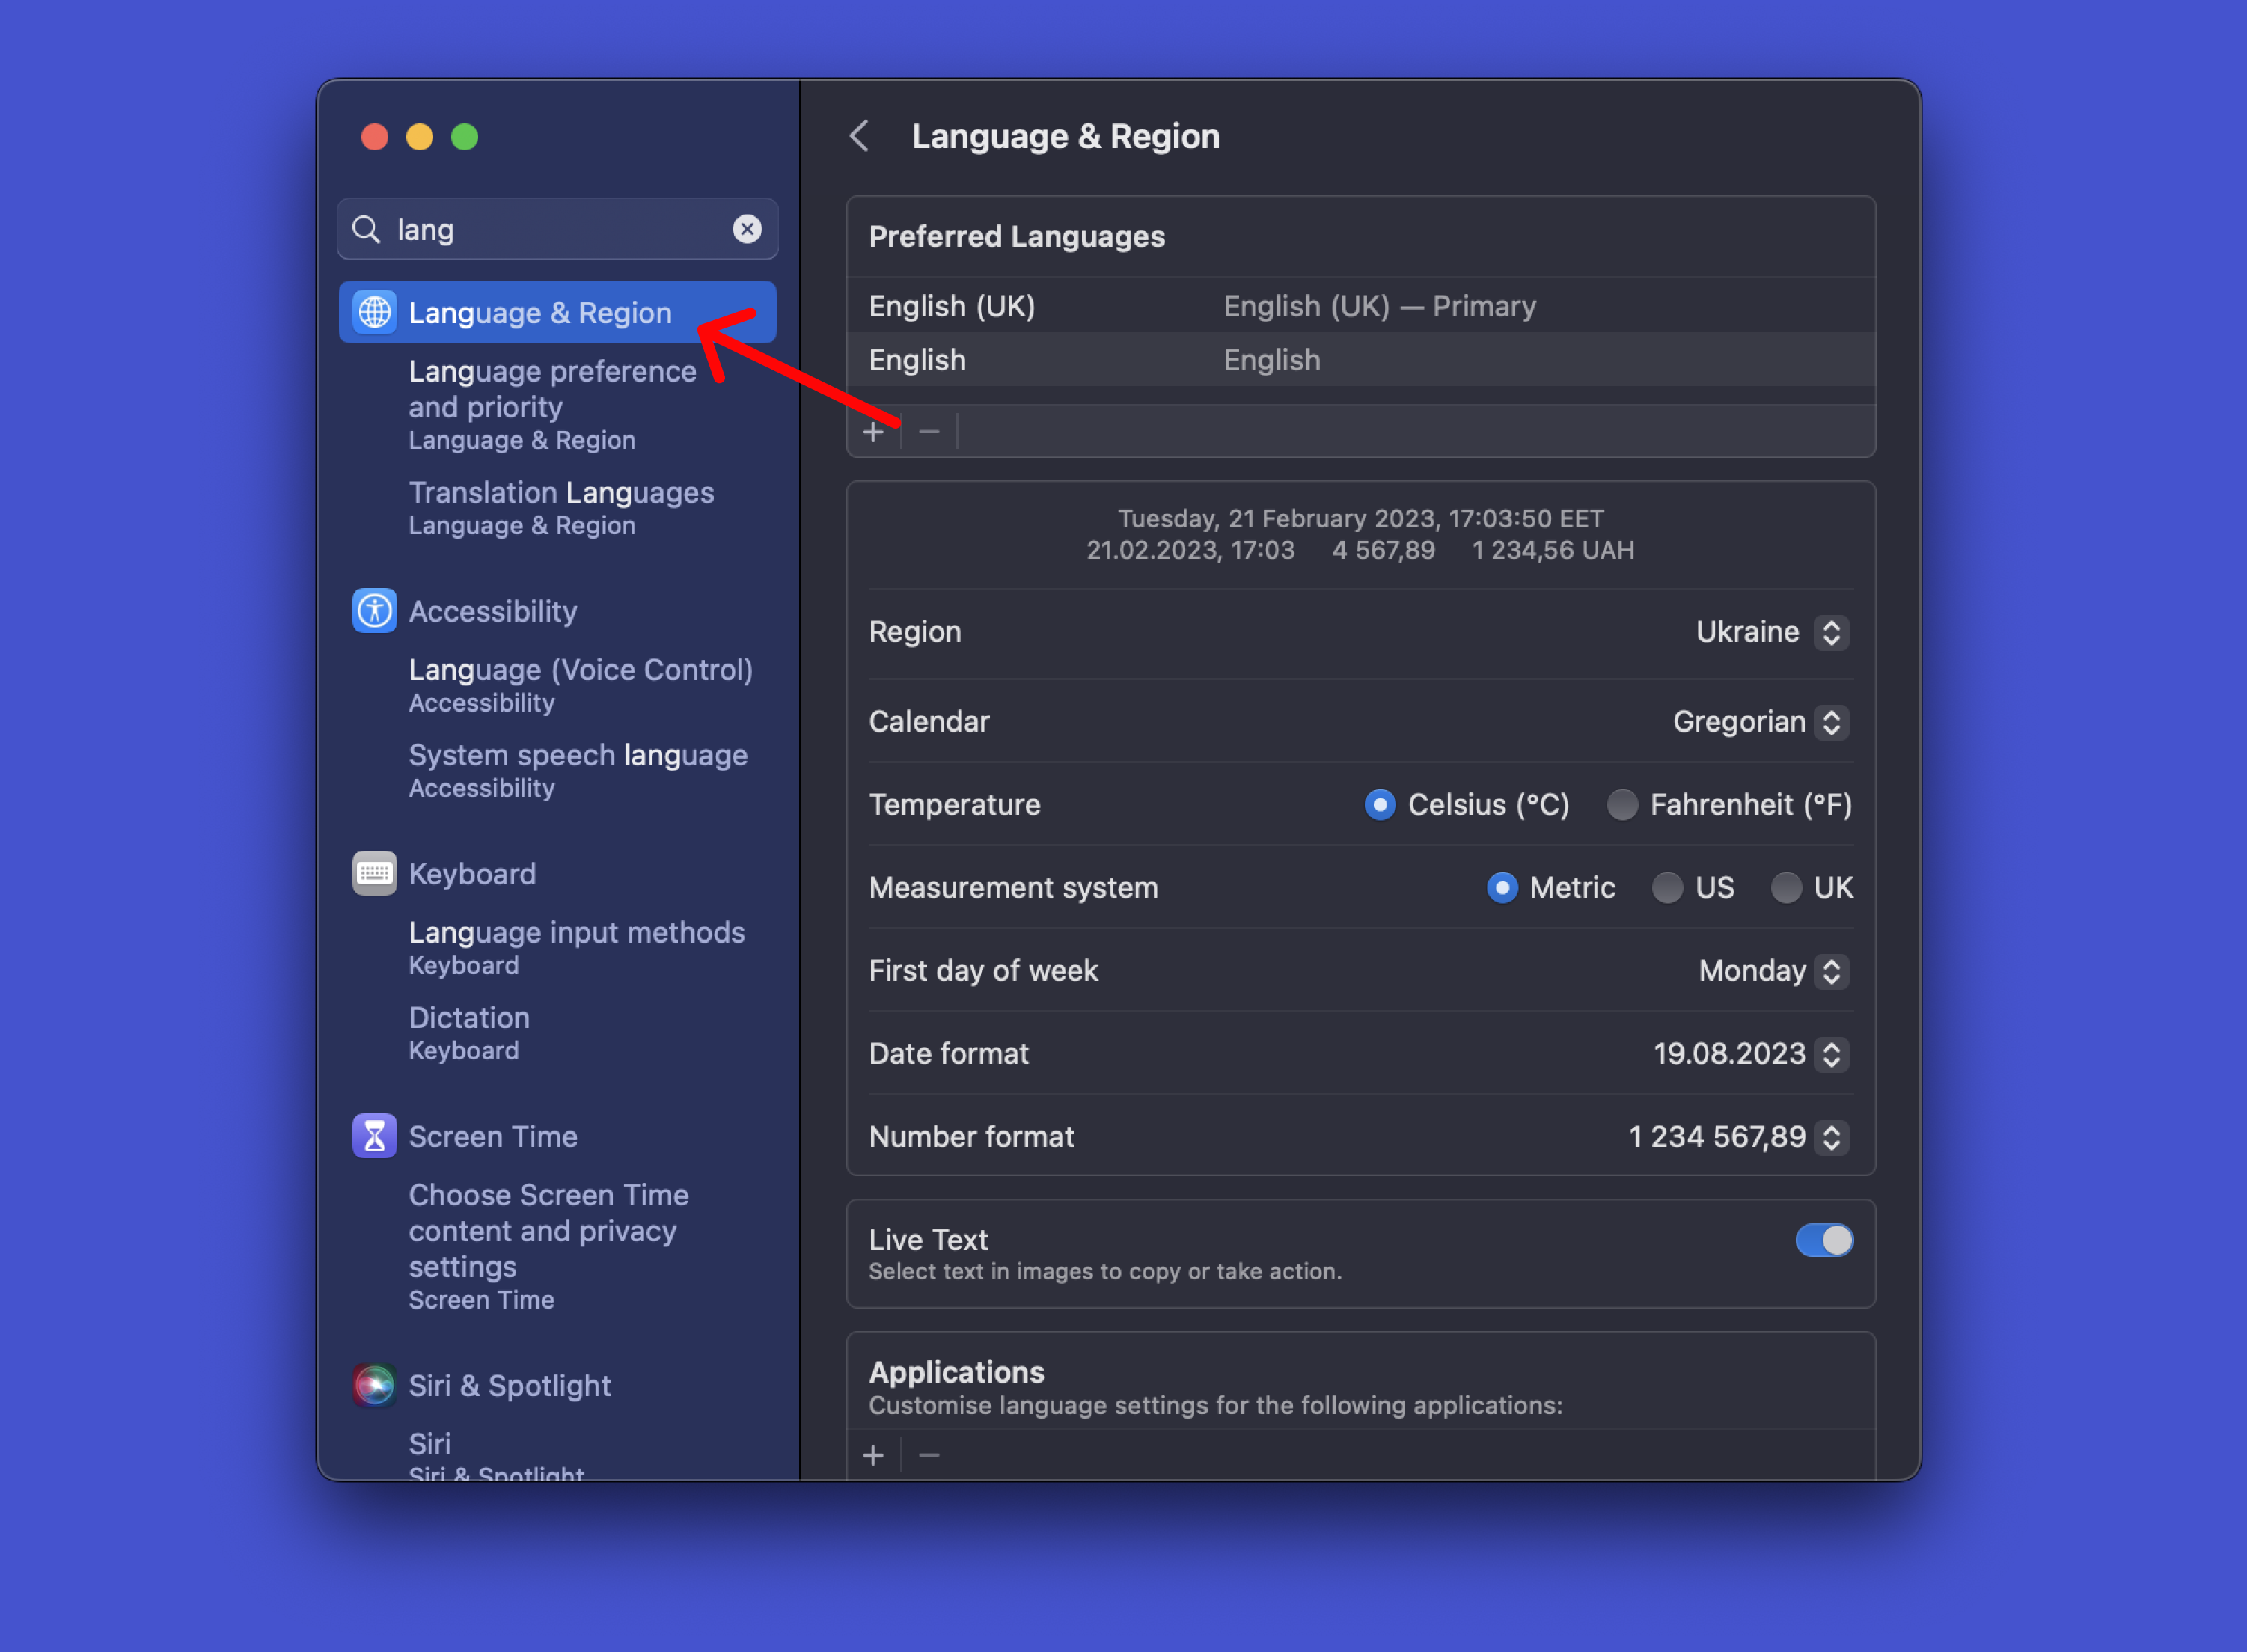Select Celsius temperature option
The width and height of the screenshot is (2247, 1652).
(1380, 804)
